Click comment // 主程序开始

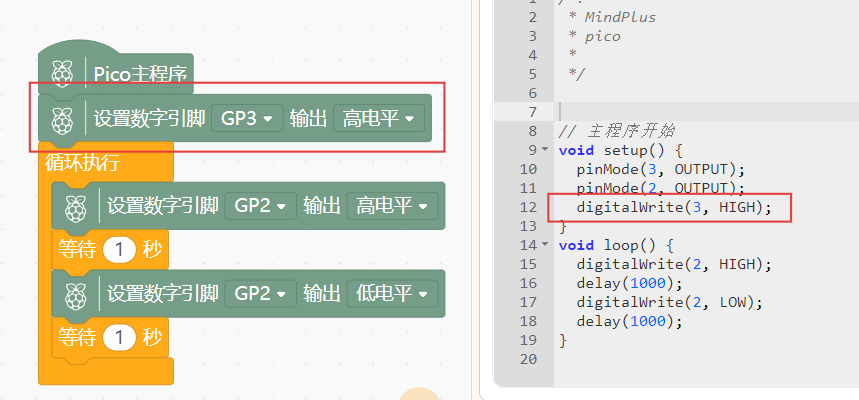tap(617, 132)
